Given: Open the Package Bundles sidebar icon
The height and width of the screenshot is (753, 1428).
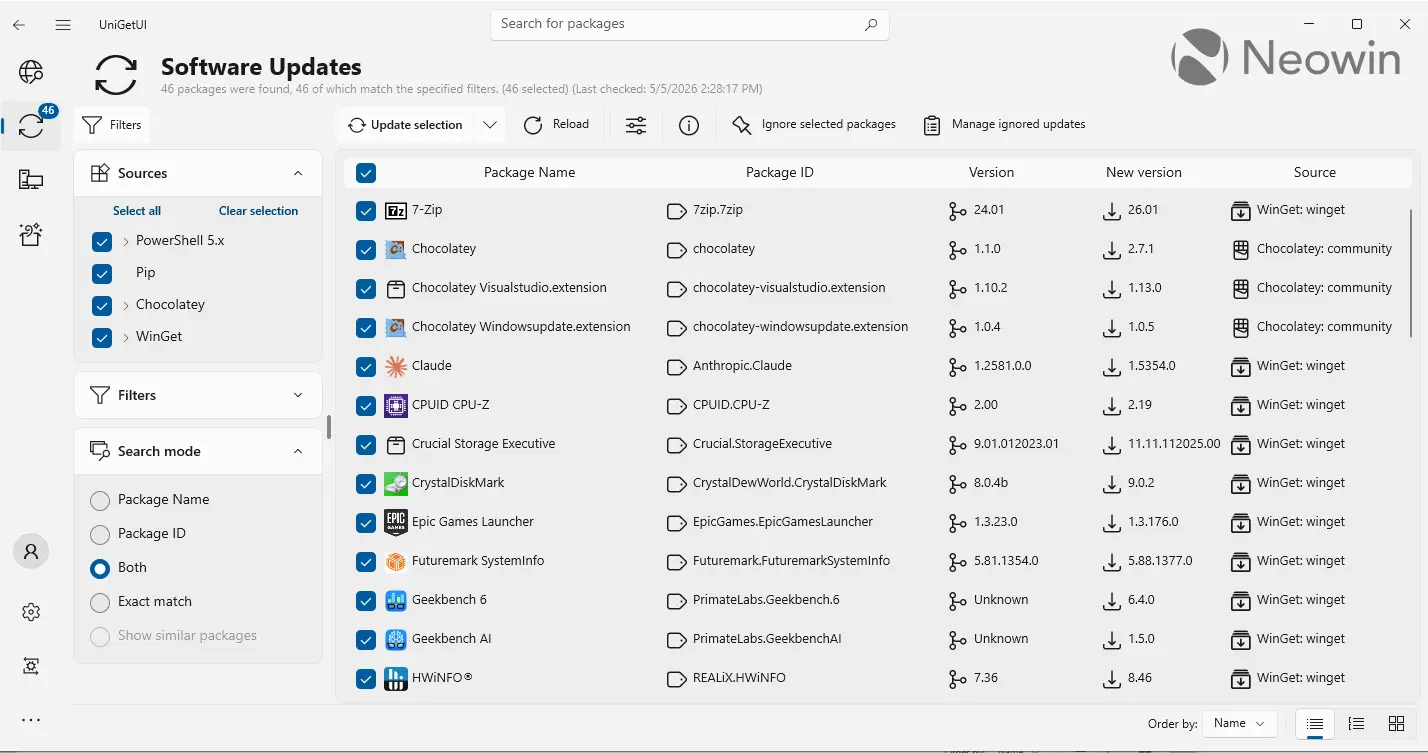Looking at the screenshot, I should click(31, 234).
